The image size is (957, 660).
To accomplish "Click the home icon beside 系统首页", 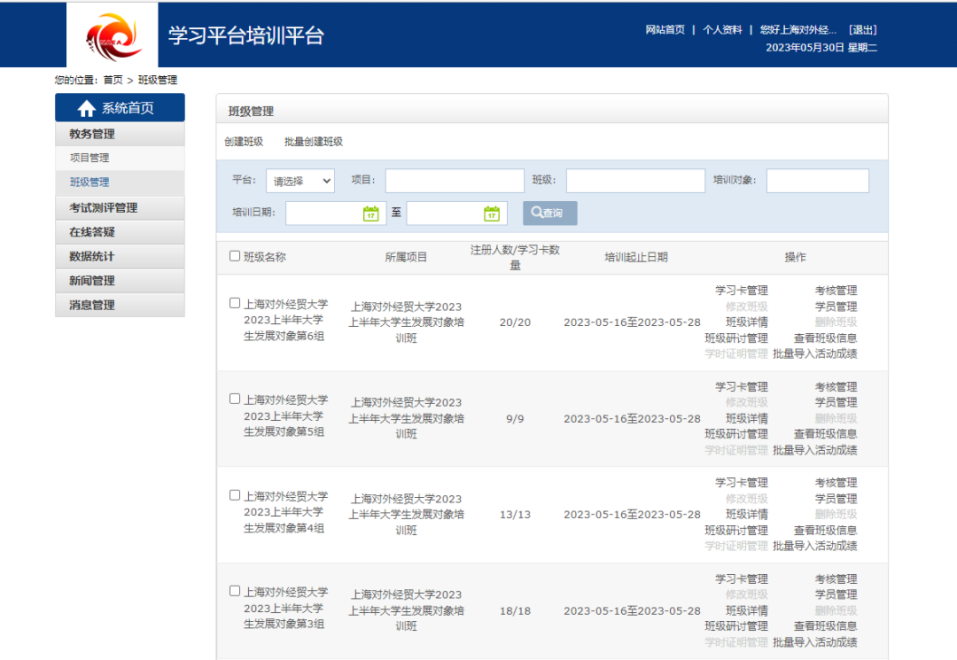I will point(86,109).
